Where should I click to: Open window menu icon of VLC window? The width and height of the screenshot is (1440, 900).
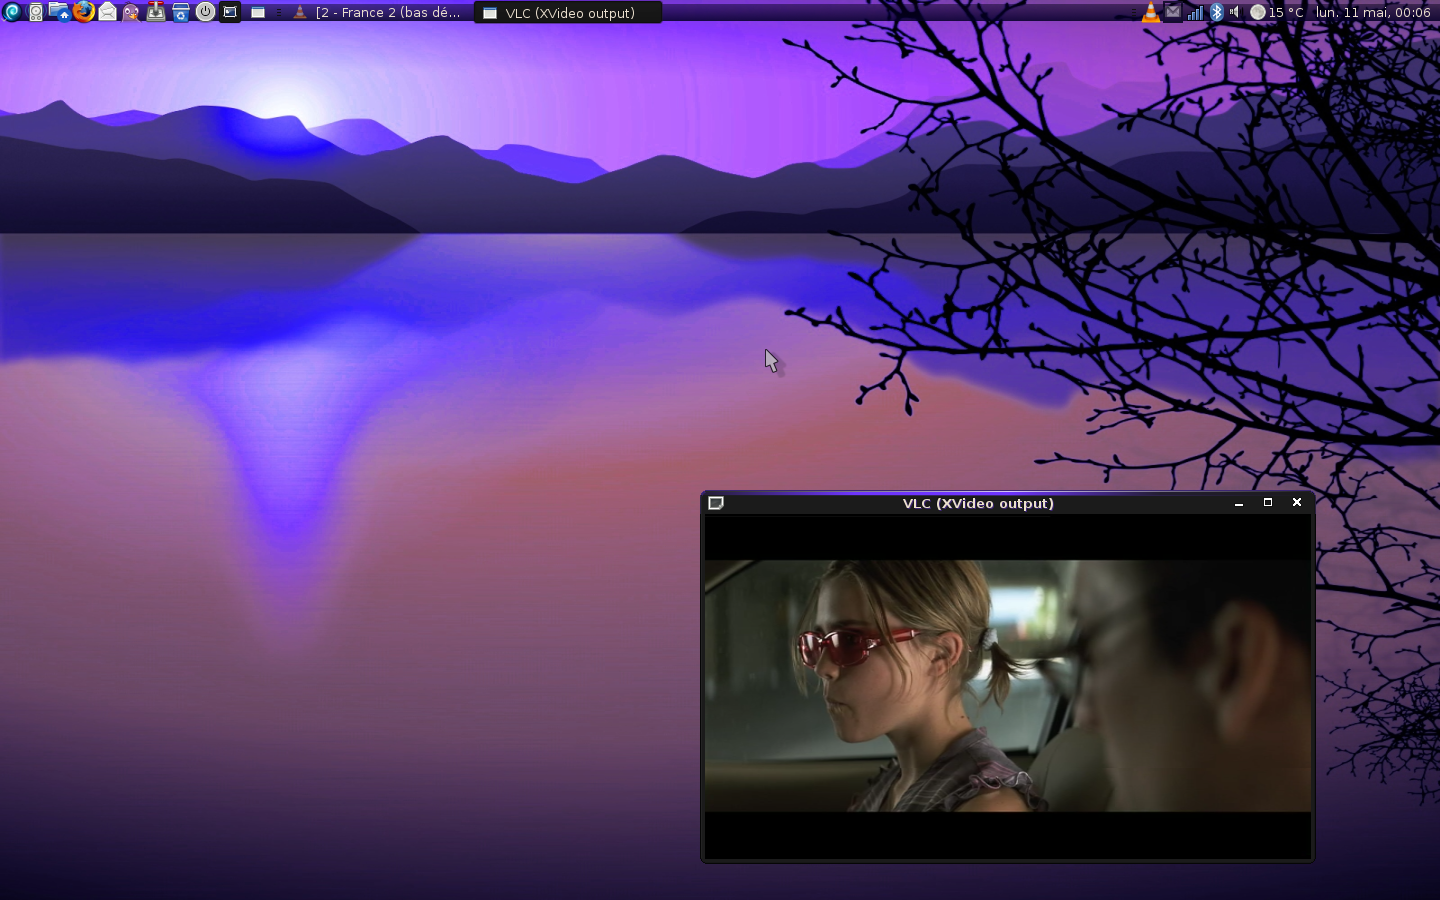[716, 503]
